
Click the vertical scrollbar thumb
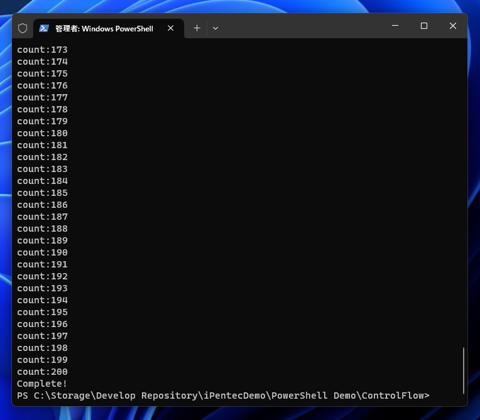click(x=463, y=370)
